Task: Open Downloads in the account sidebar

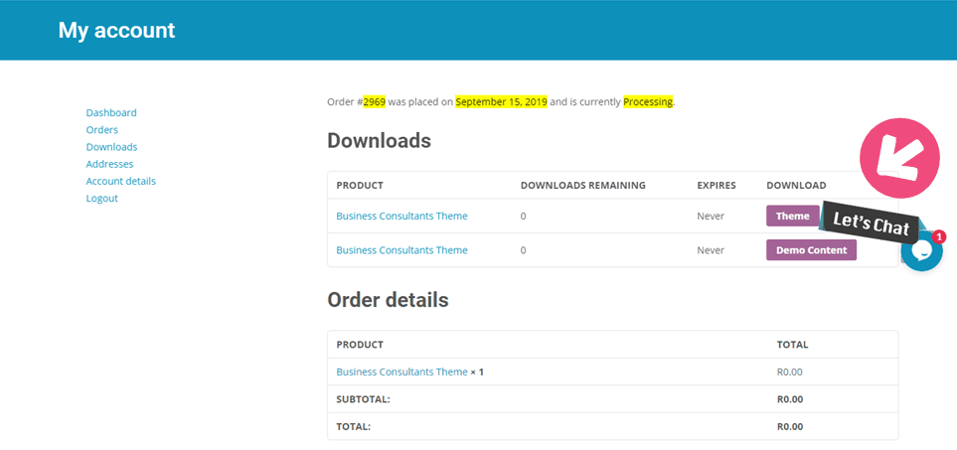Action: pos(112,147)
